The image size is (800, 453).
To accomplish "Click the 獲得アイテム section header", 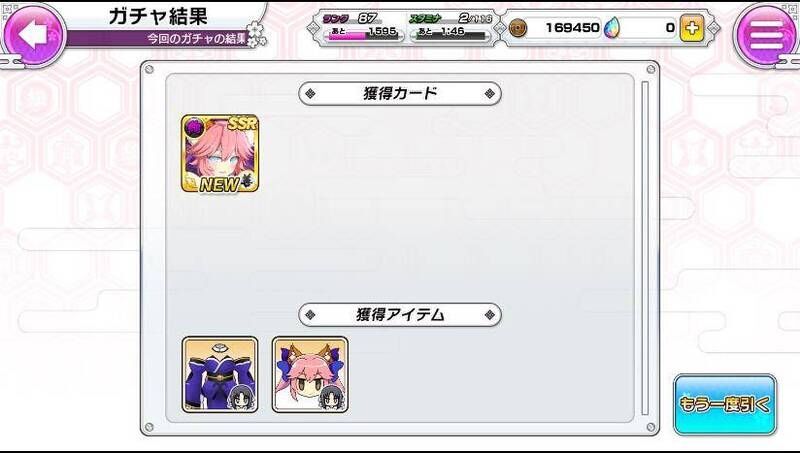I will pos(400,315).
